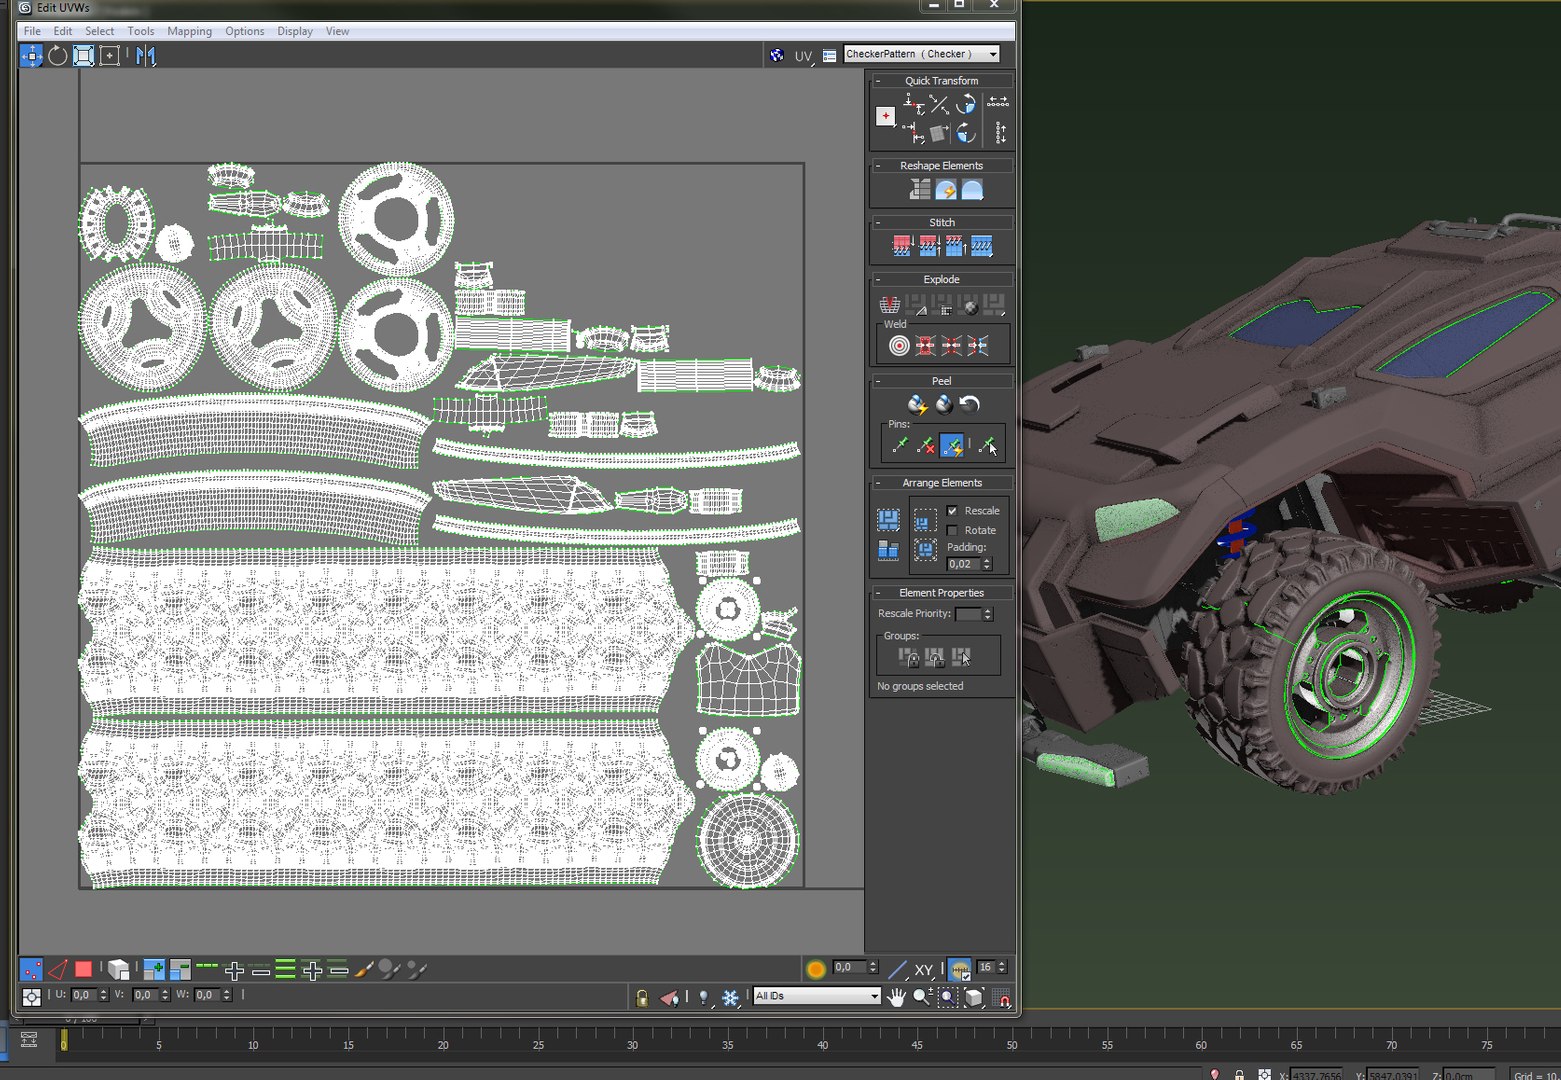Open the All IDs material dropdown
Image resolution: width=1561 pixels, height=1080 pixels.
pos(817,996)
